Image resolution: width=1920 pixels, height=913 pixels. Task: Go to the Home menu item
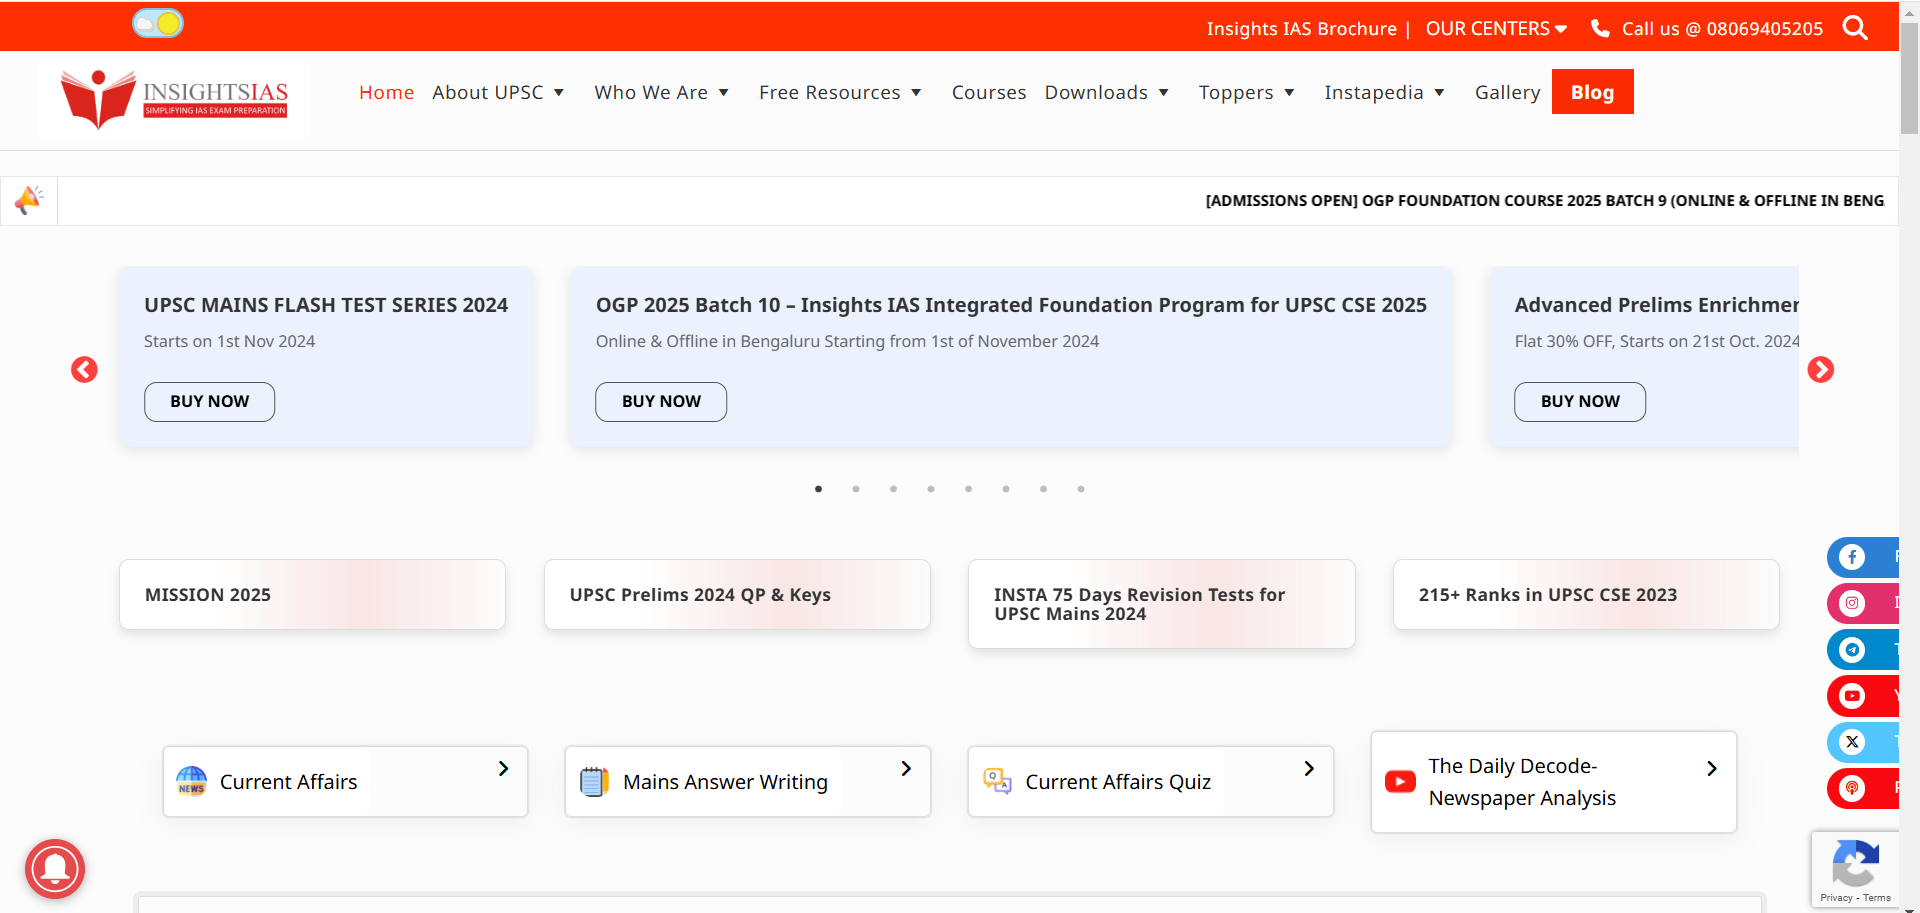386,92
